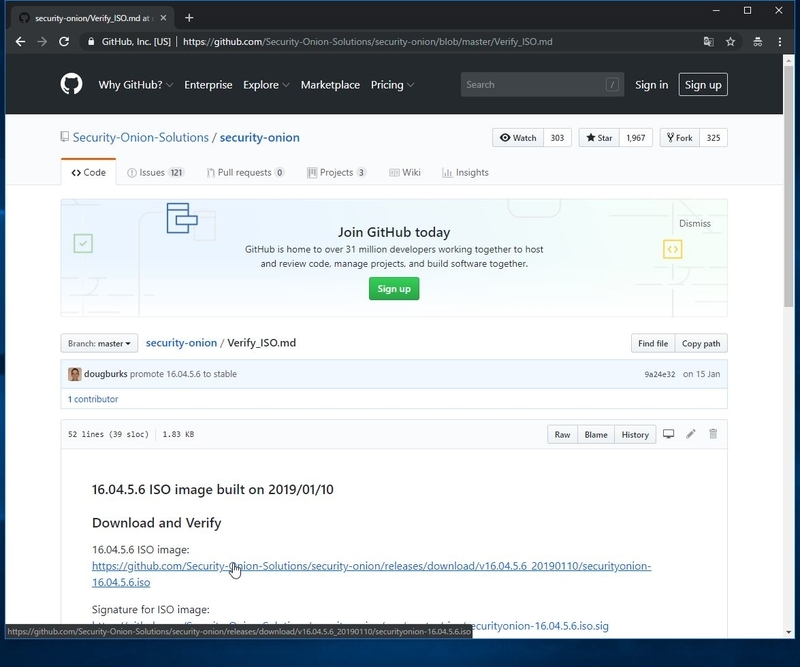
Task: Click the repository icon before Security-Onion-Solutions
Action: point(65,137)
